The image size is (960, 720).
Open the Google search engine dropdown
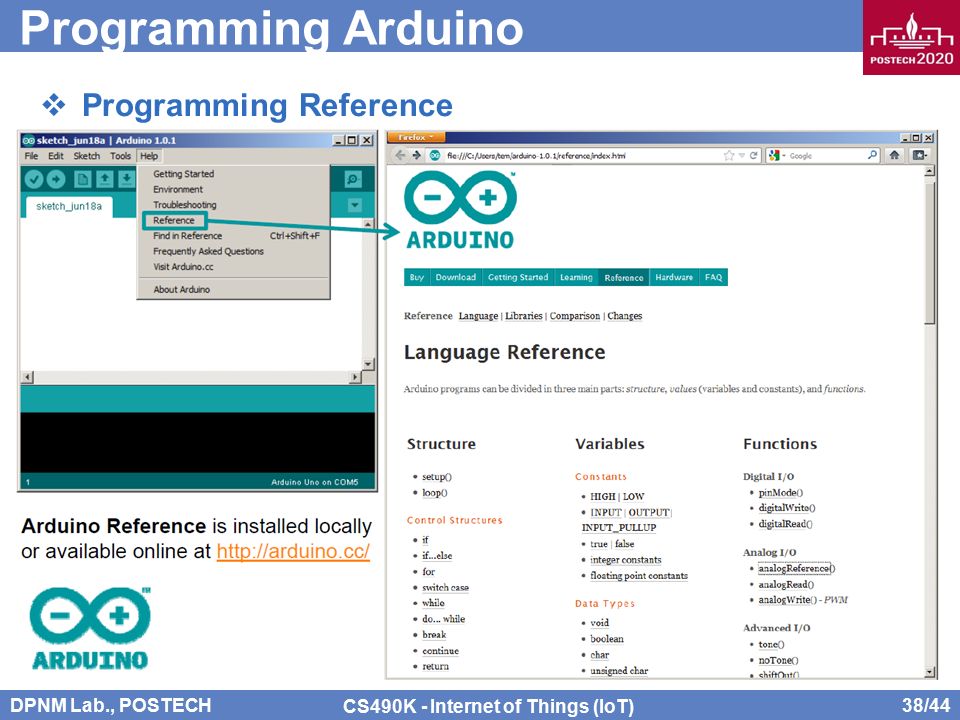(776, 156)
